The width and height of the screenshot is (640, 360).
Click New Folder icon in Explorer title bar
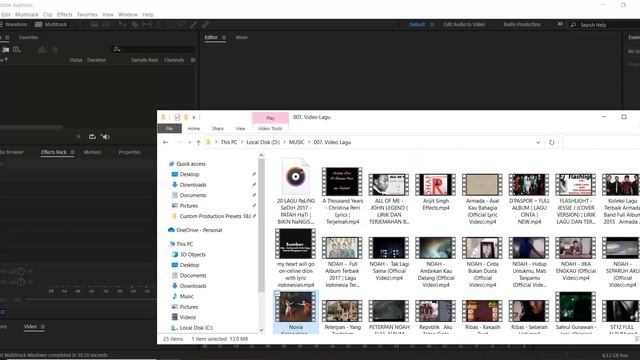coord(186,117)
